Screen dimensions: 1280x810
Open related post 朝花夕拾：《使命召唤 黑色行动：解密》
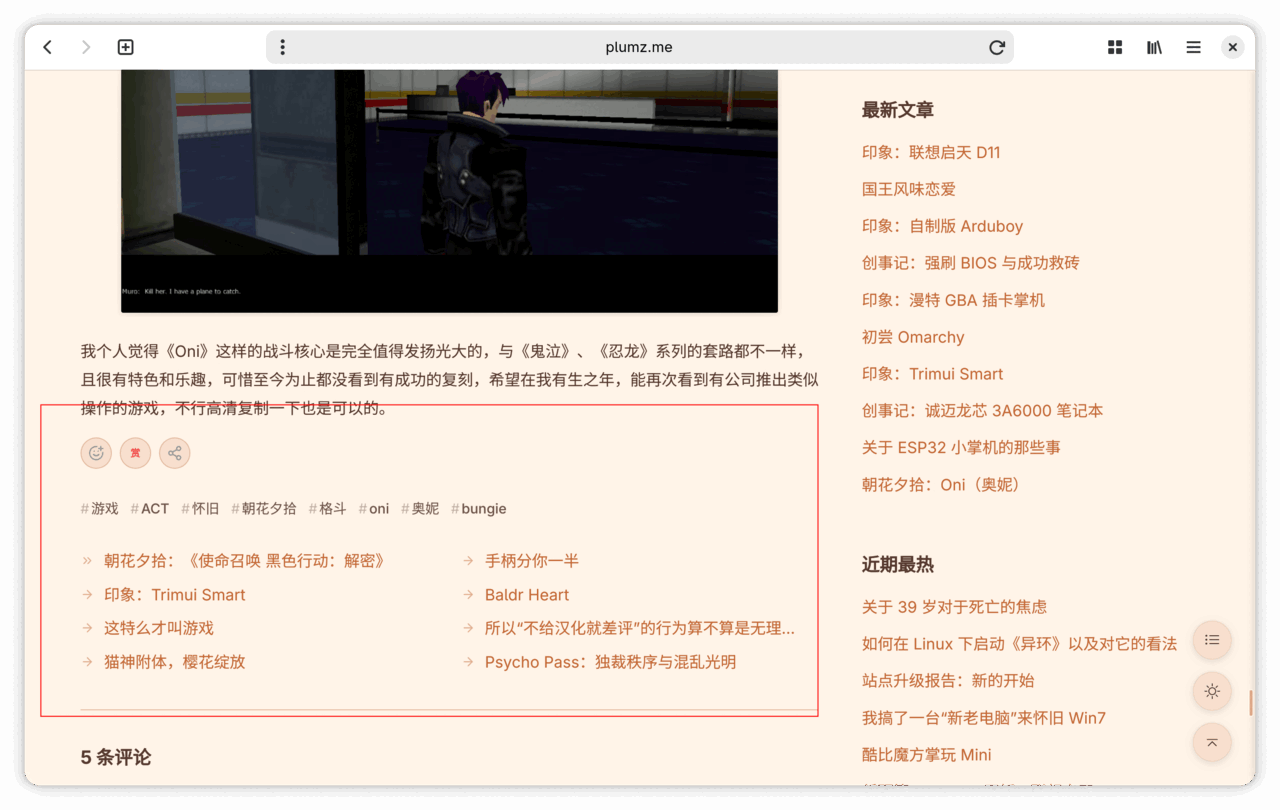(x=244, y=561)
